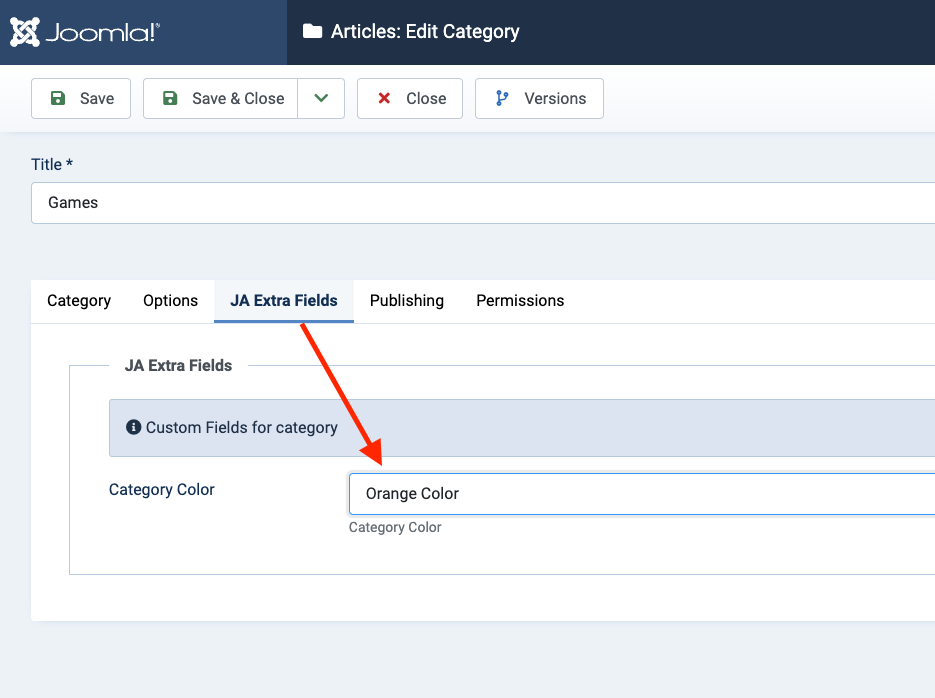Click the Joomla logo in the header
The image size is (935, 698).
(x=85, y=32)
